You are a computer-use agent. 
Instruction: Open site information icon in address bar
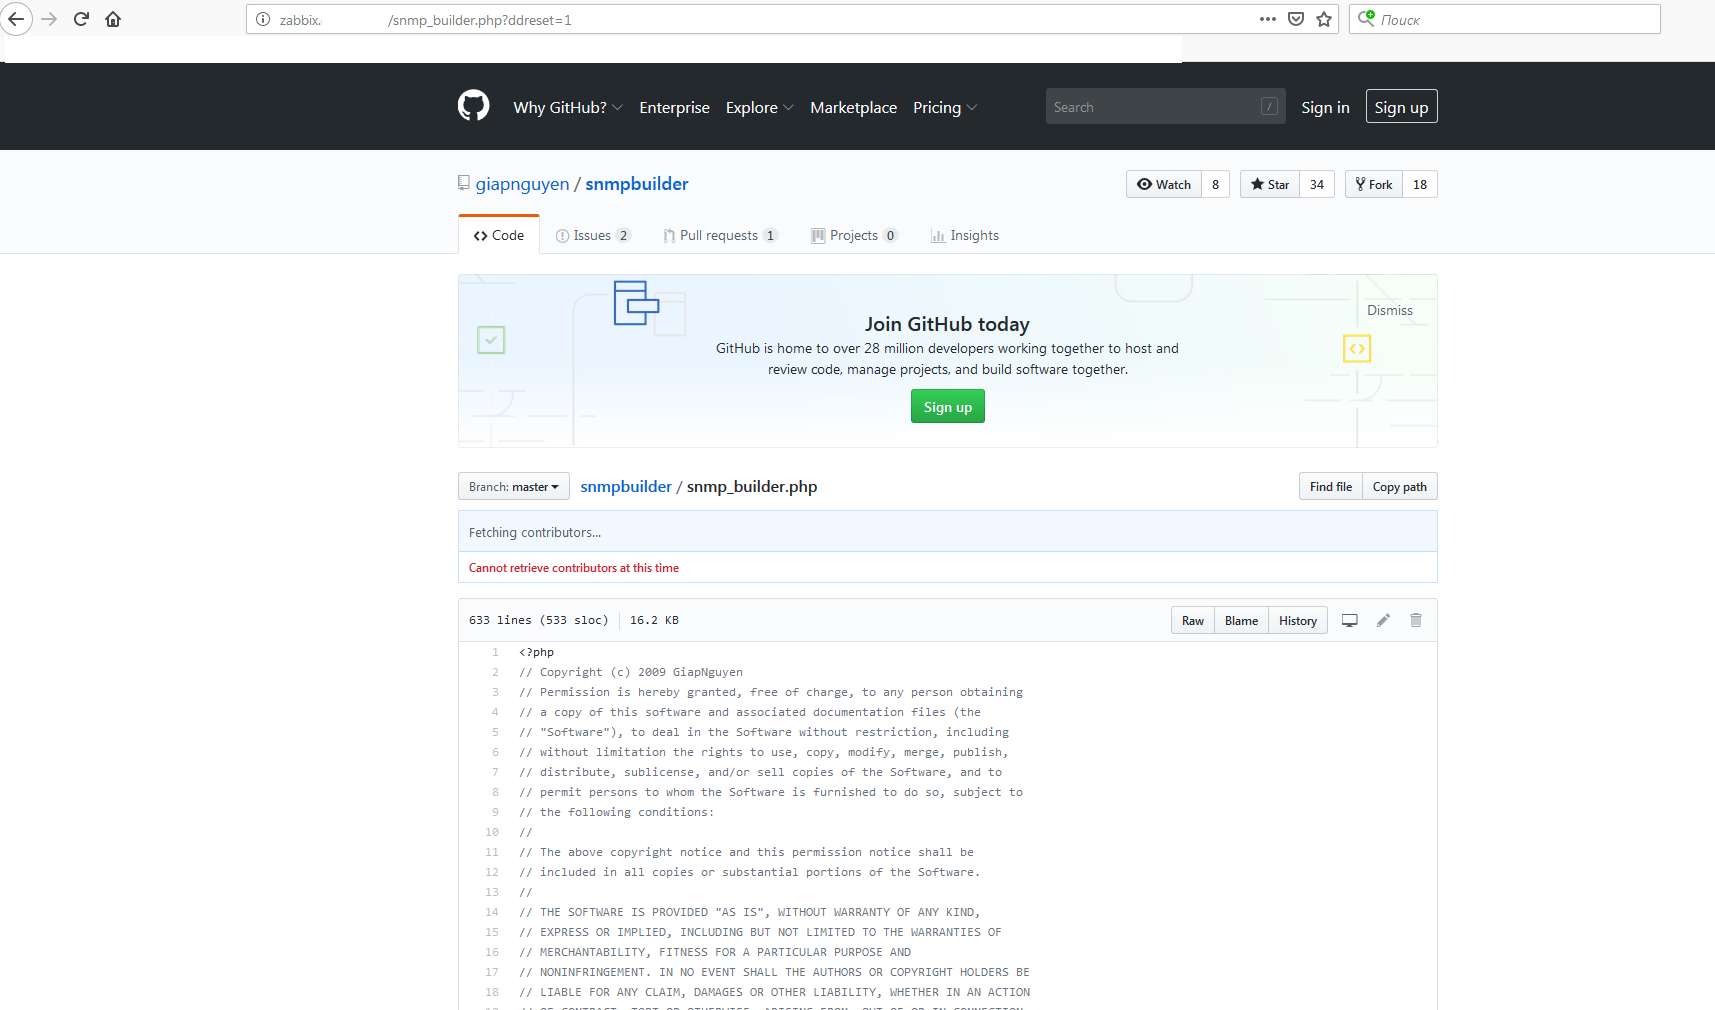coord(263,19)
